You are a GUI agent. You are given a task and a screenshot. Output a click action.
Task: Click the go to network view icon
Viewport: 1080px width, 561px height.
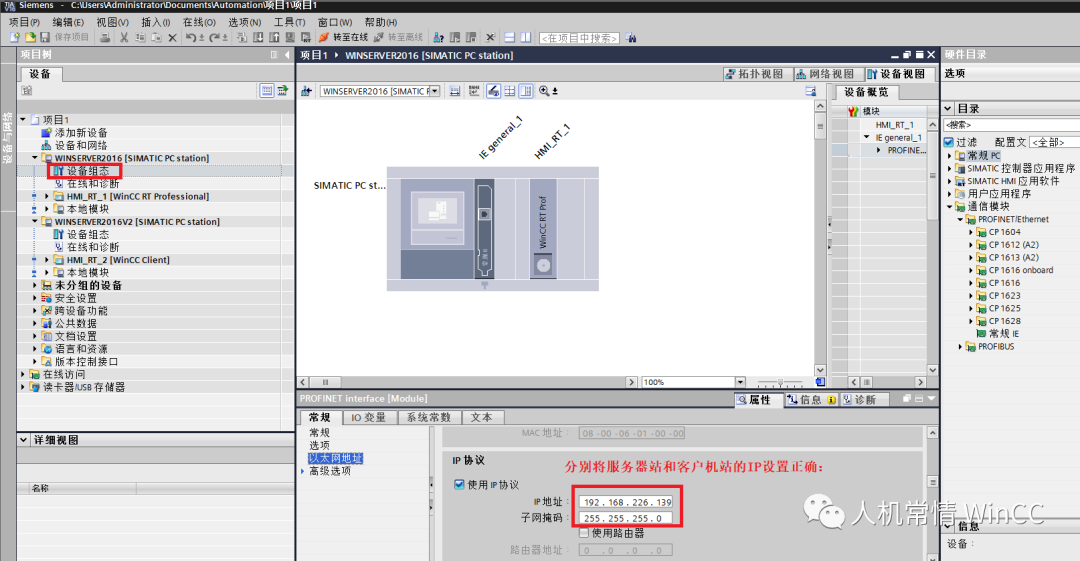tap(307, 91)
